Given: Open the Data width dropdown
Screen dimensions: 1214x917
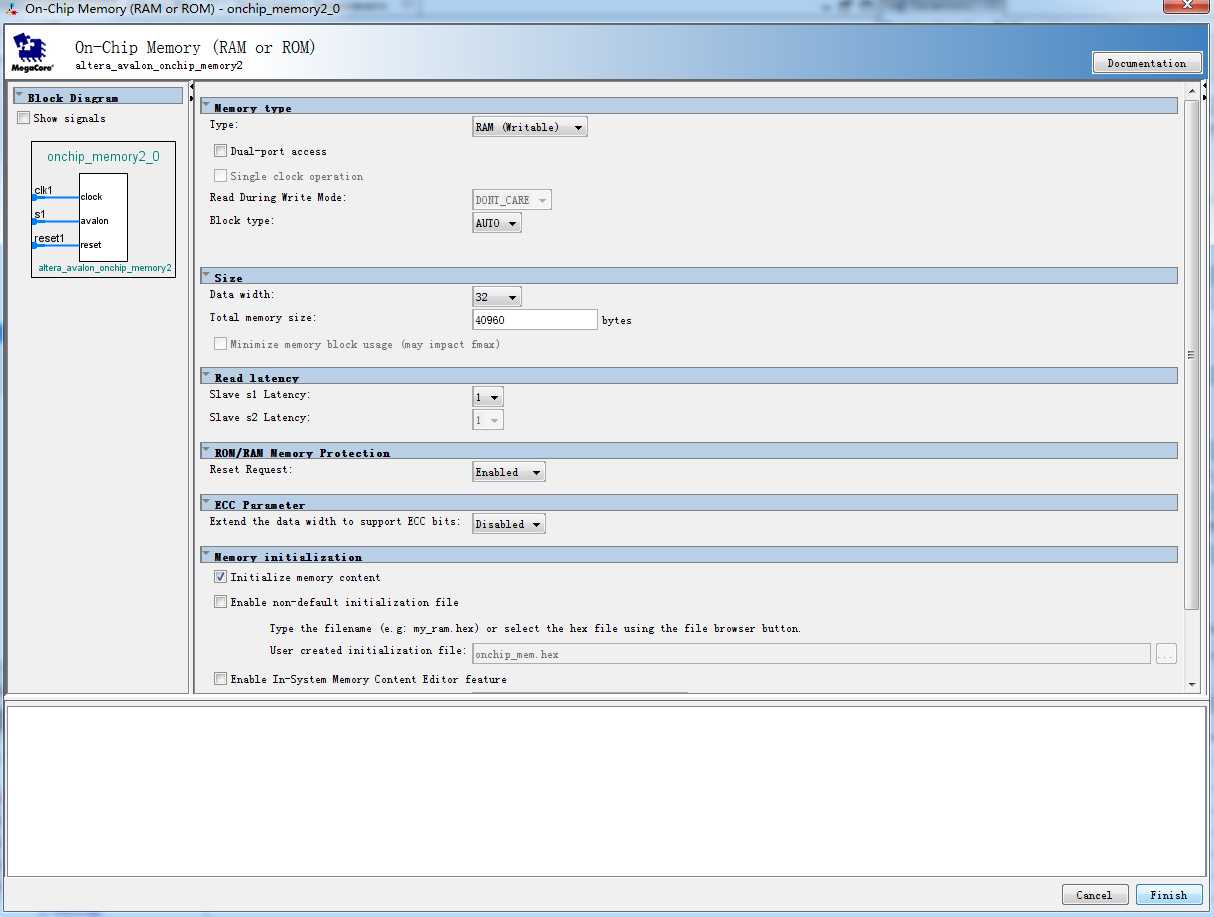Looking at the screenshot, I should [x=497, y=297].
